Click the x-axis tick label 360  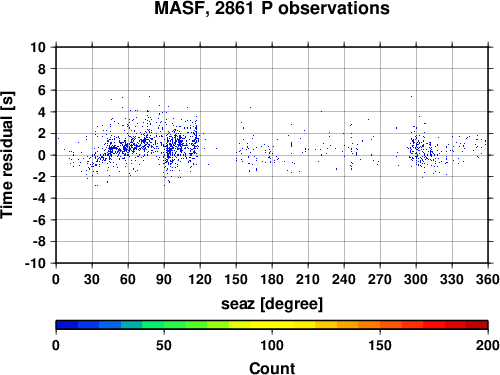pyautogui.click(x=488, y=279)
